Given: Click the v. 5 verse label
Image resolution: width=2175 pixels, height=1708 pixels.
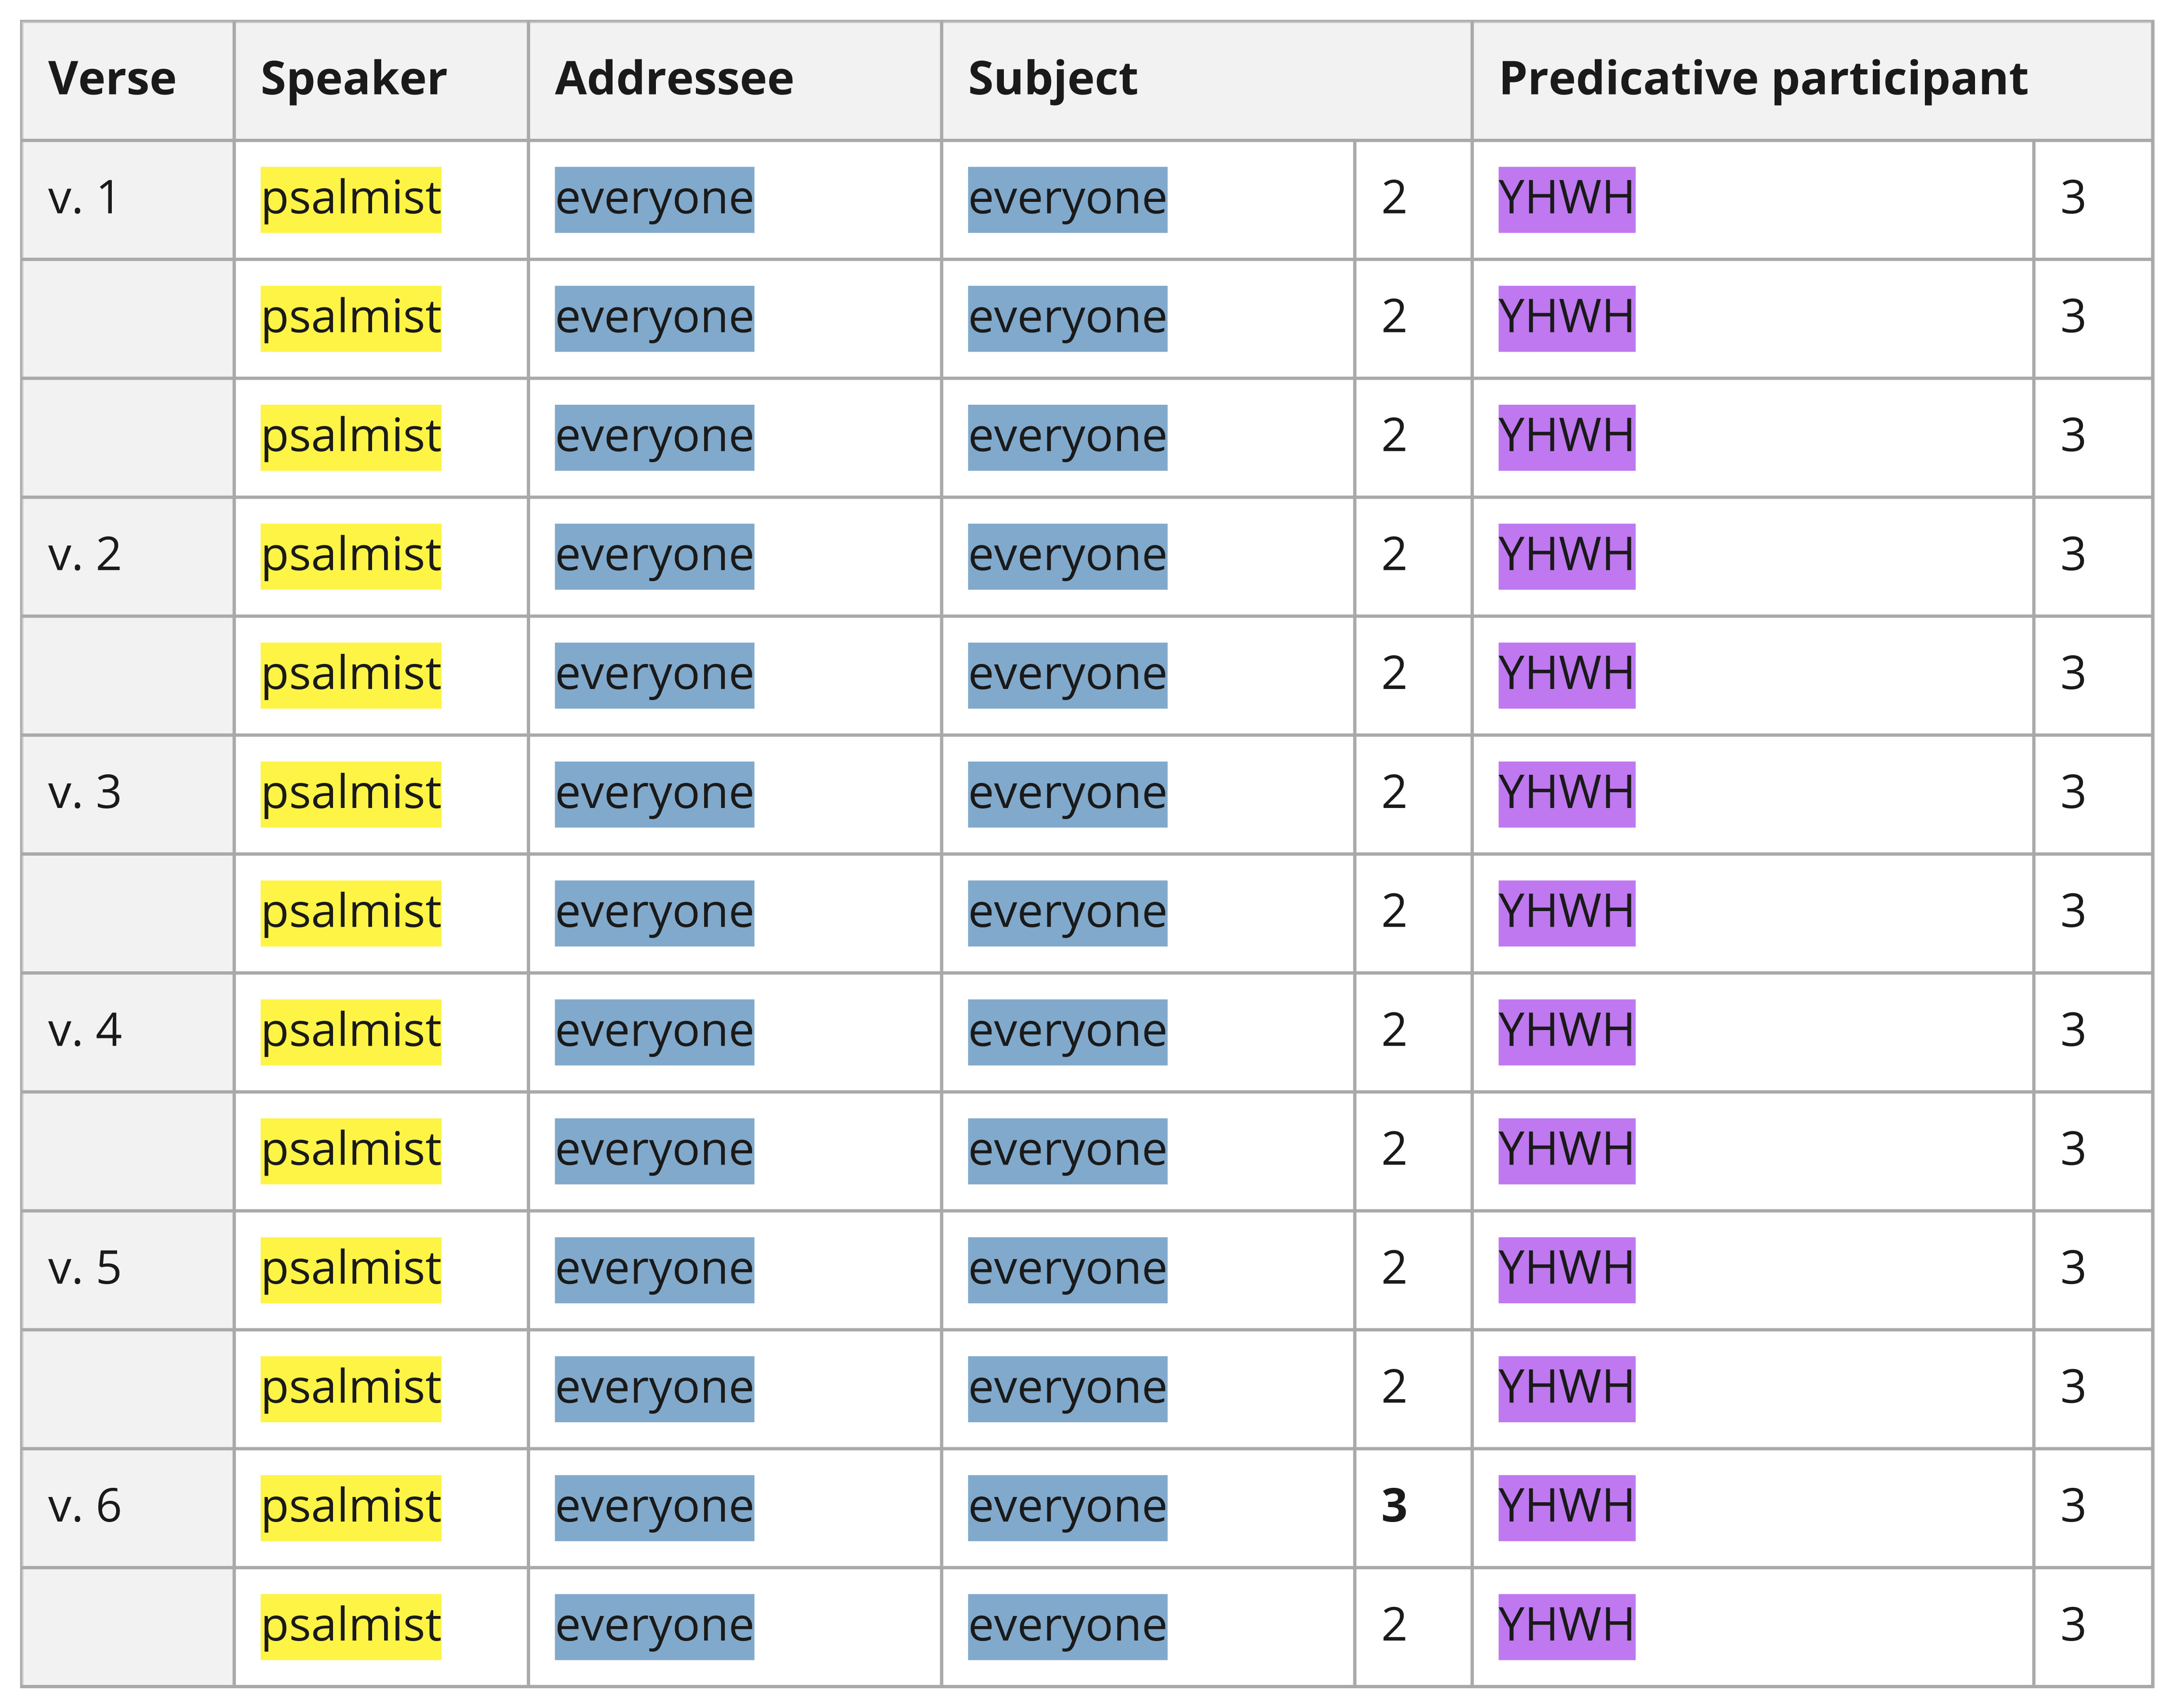Looking at the screenshot, I should pyautogui.click(x=84, y=1269).
